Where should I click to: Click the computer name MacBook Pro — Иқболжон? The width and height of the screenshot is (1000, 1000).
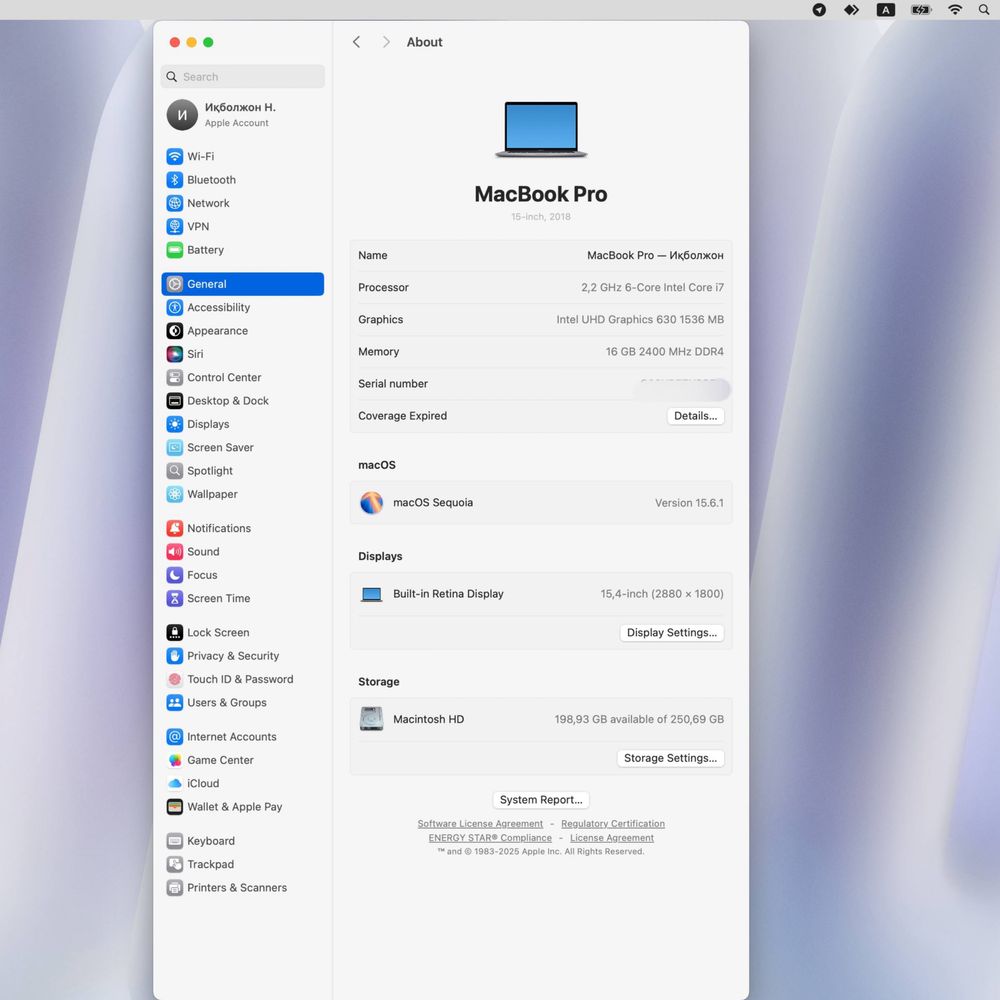point(655,255)
